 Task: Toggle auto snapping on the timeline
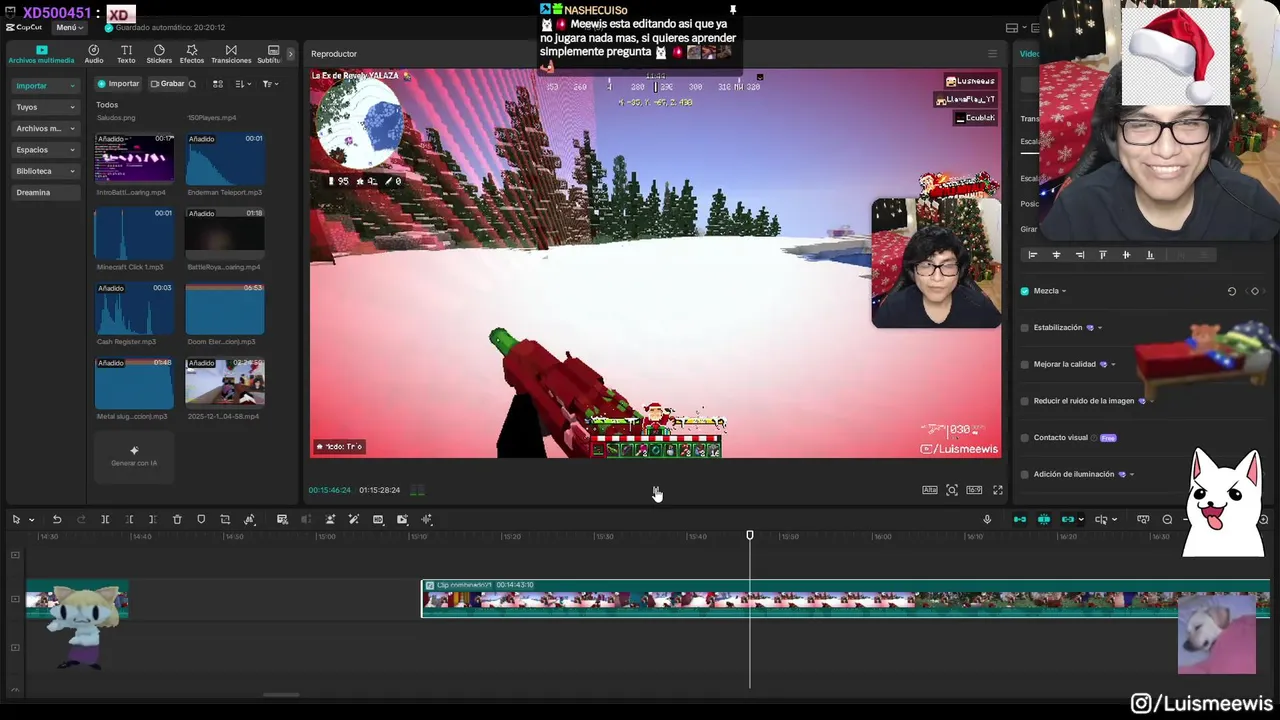[x=1044, y=519]
